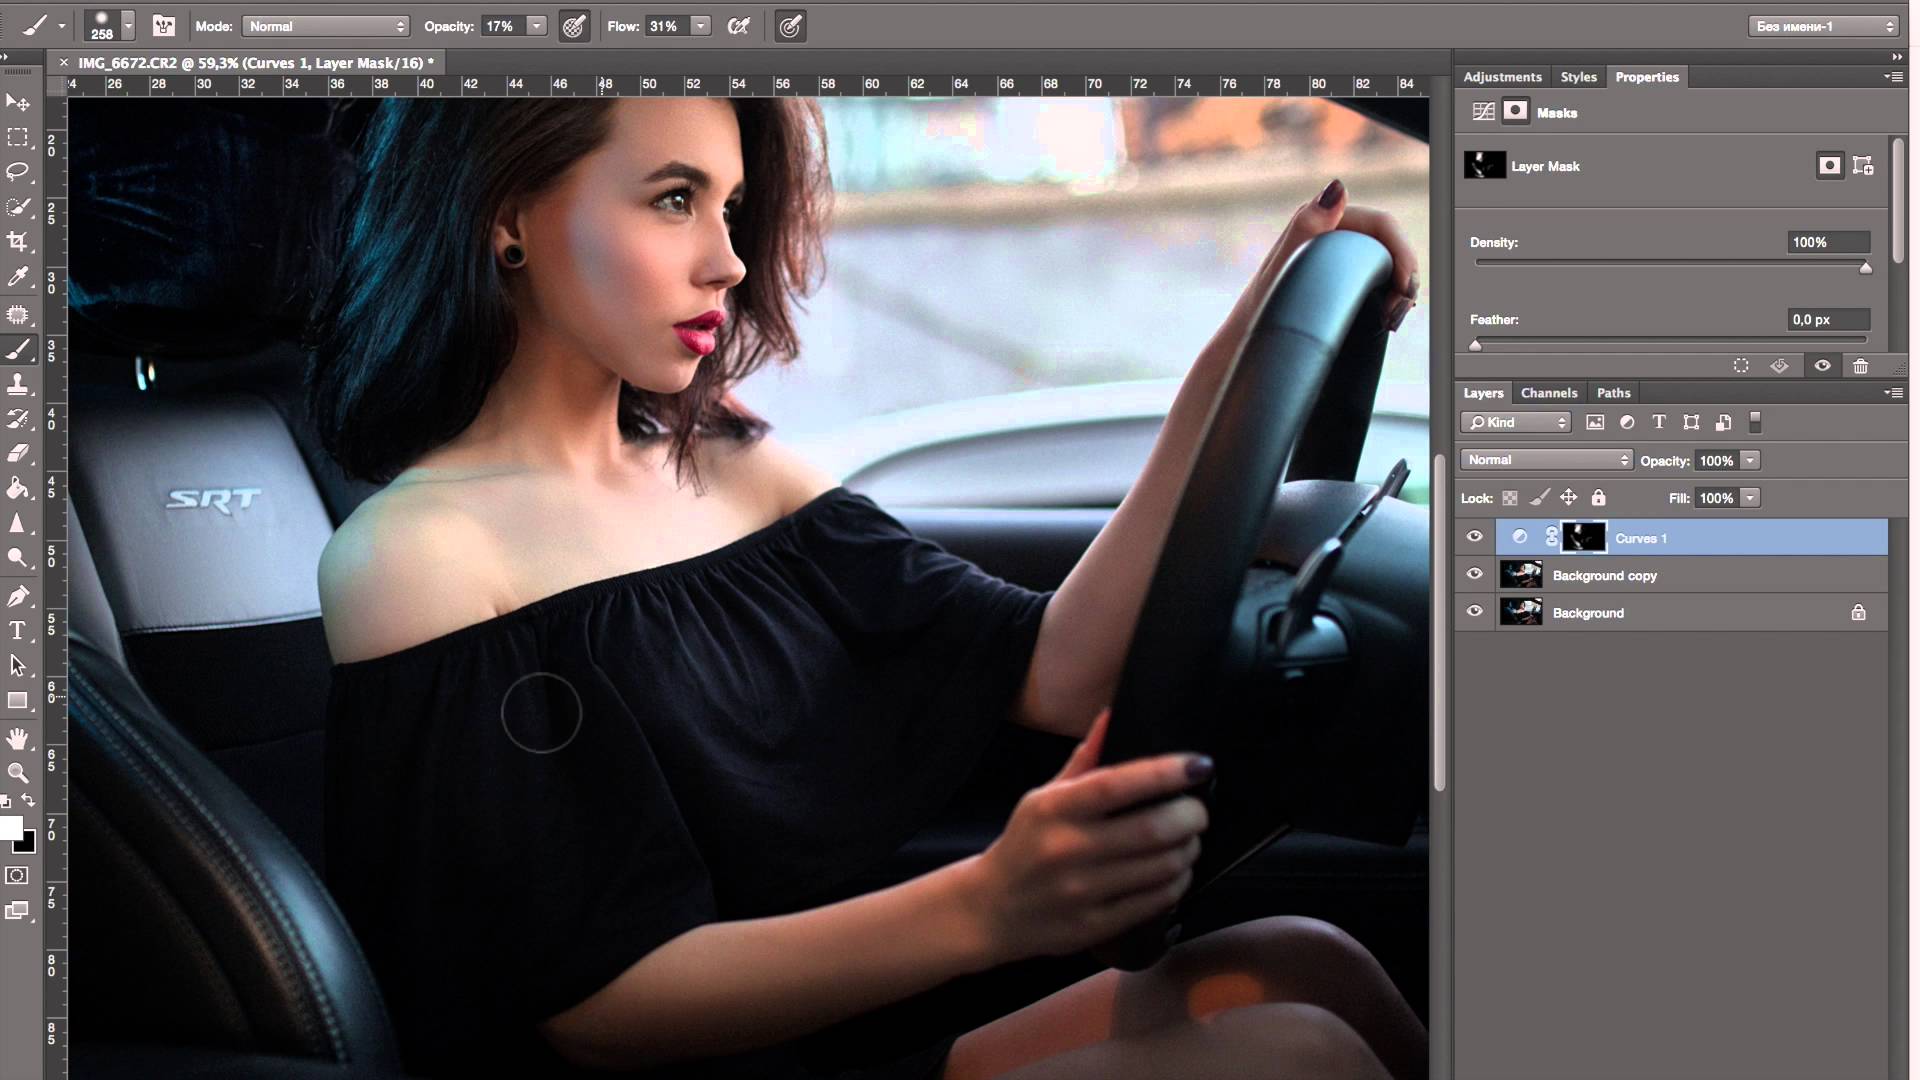Load selection from mask
The image size is (1920, 1080).
pyautogui.click(x=1741, y=366)
